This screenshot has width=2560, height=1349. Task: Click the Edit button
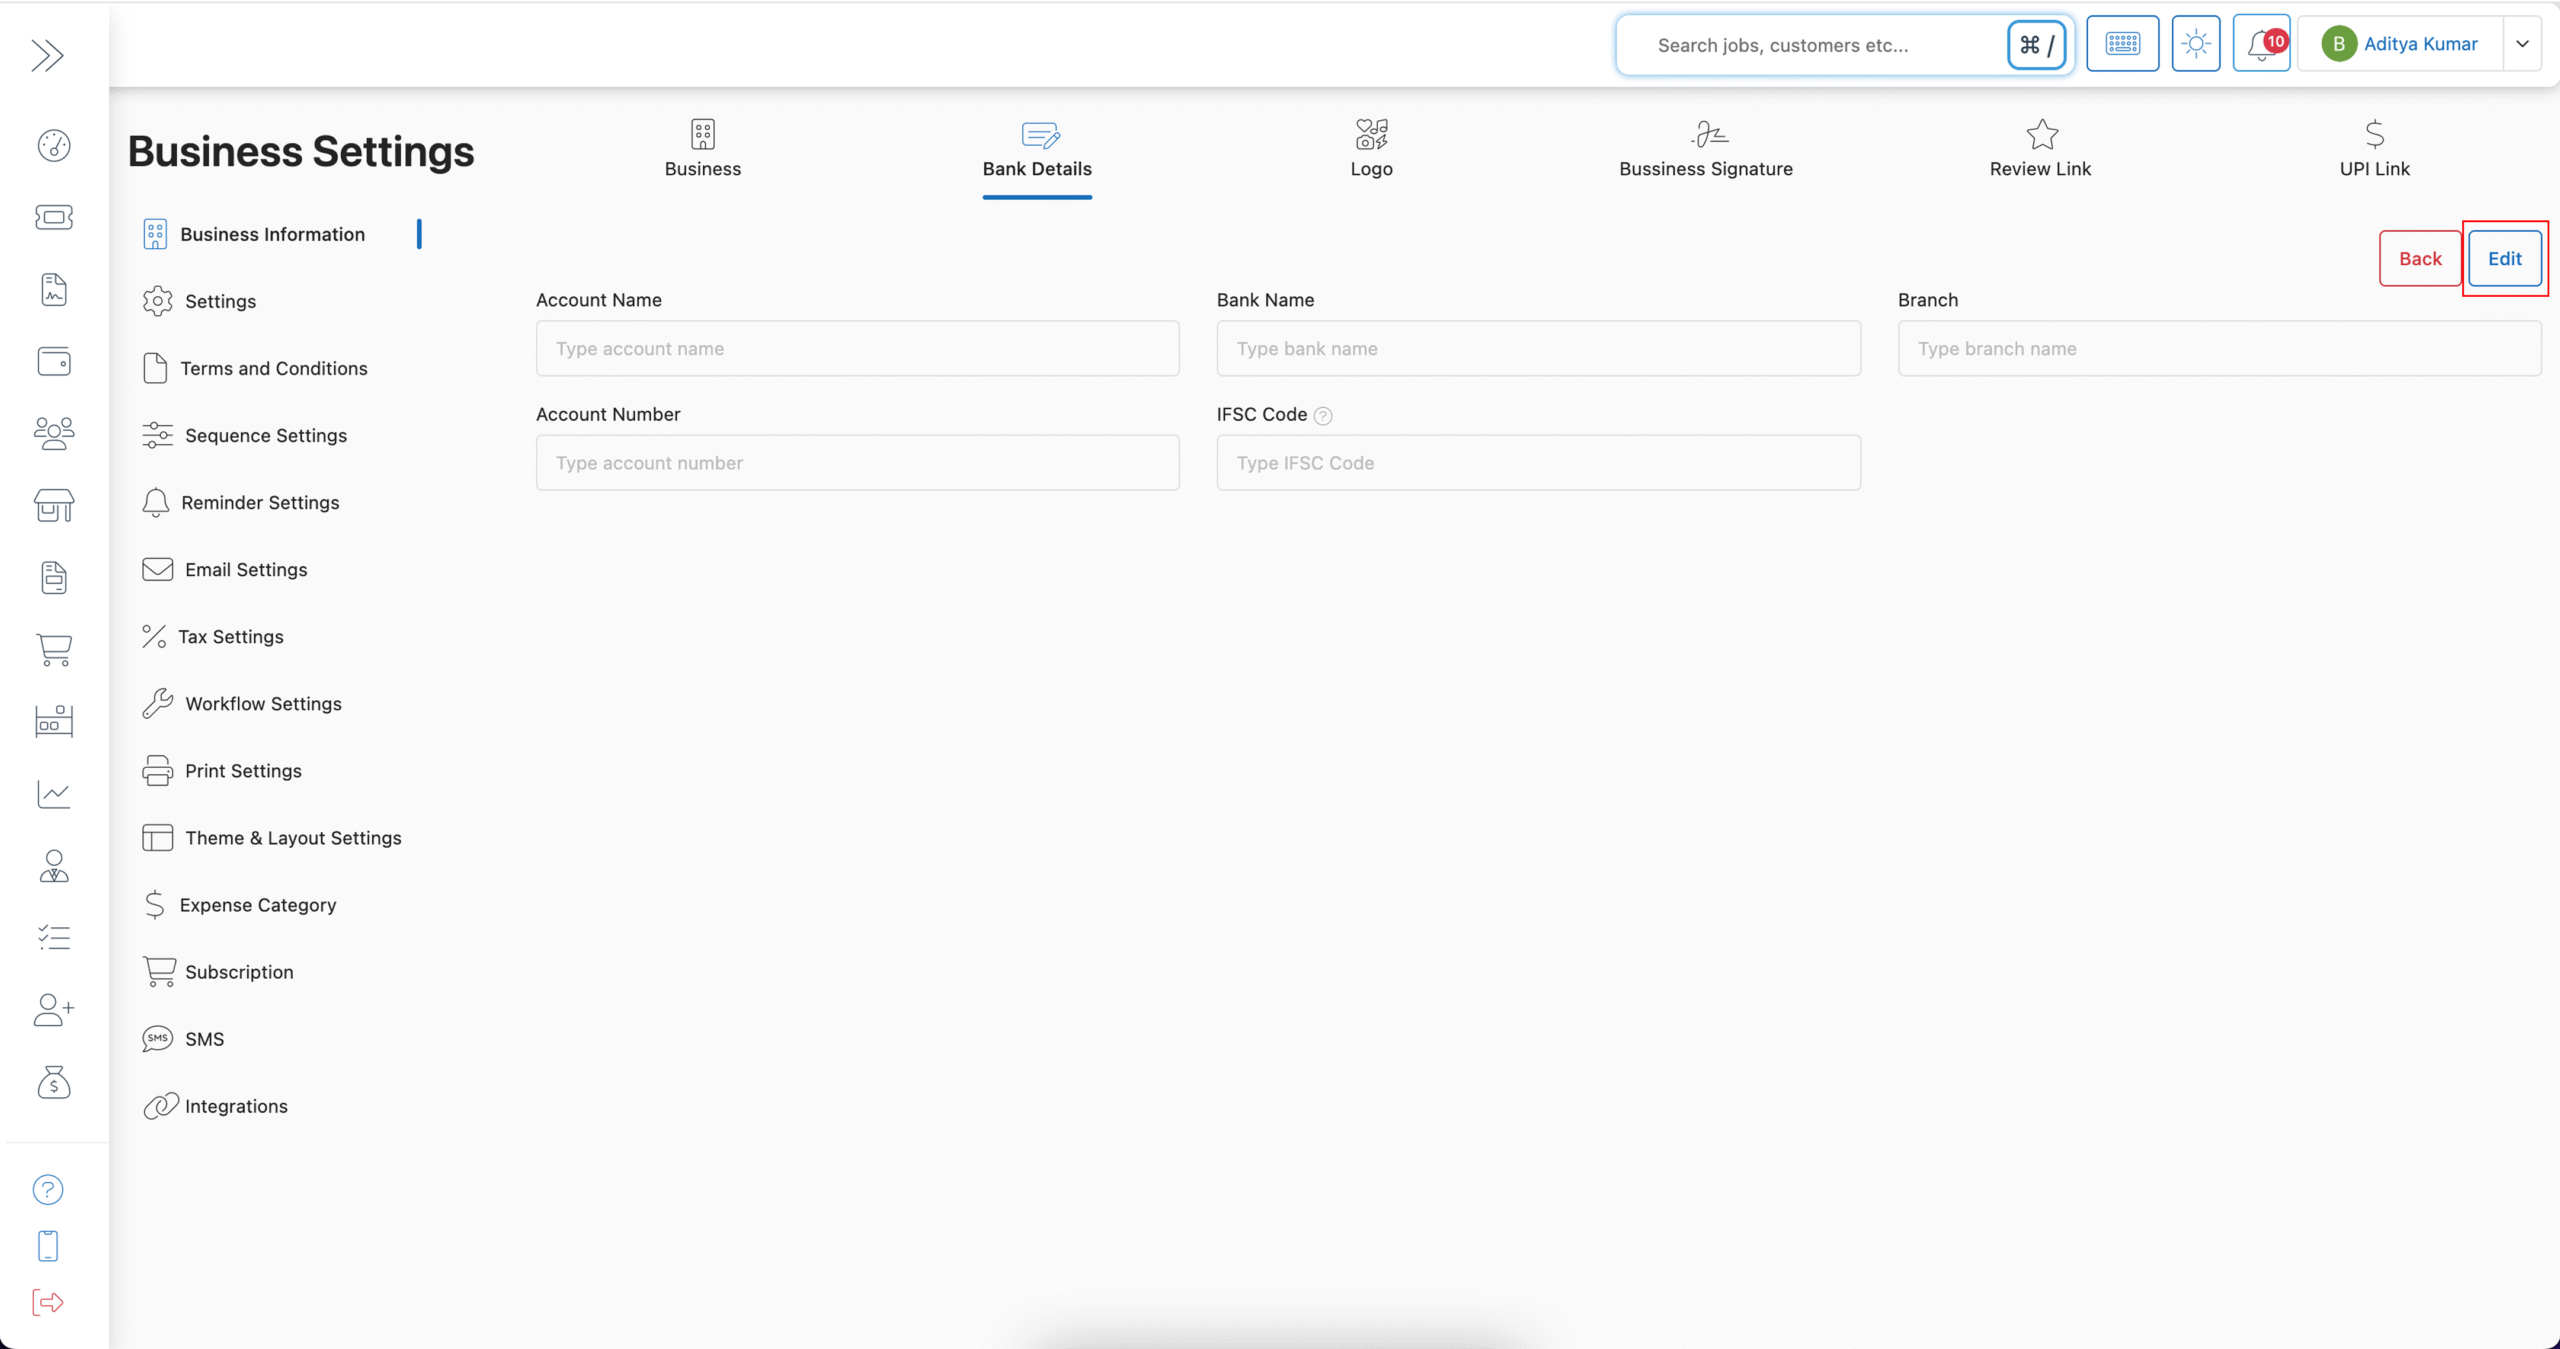pos(2505,258)
